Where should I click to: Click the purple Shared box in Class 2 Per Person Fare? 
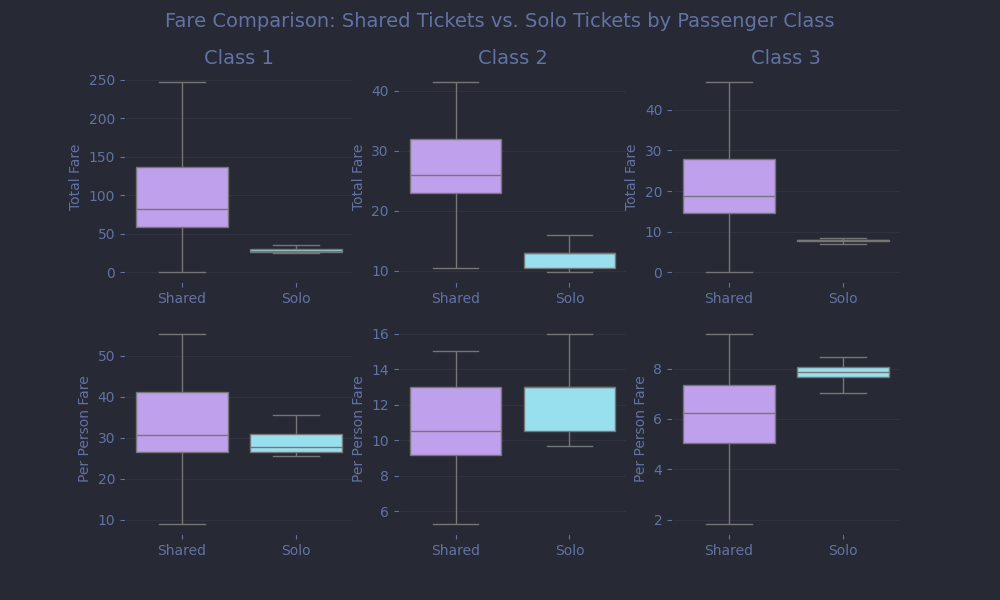pyautogui.click(x=456, y=421)
